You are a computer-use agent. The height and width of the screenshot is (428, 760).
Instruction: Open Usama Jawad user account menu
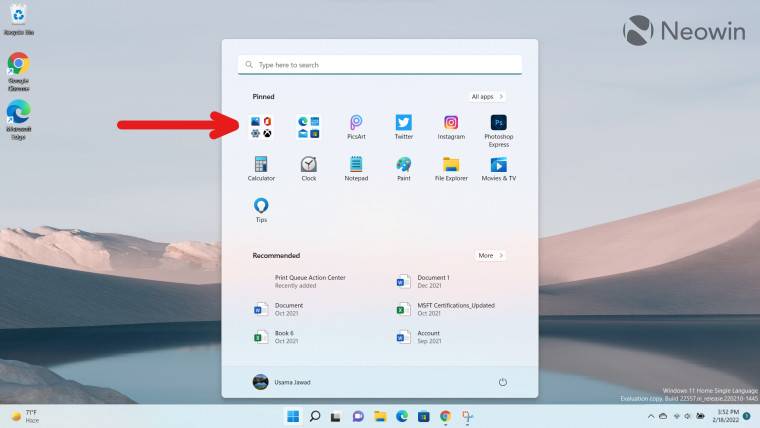tap(282, 382)
